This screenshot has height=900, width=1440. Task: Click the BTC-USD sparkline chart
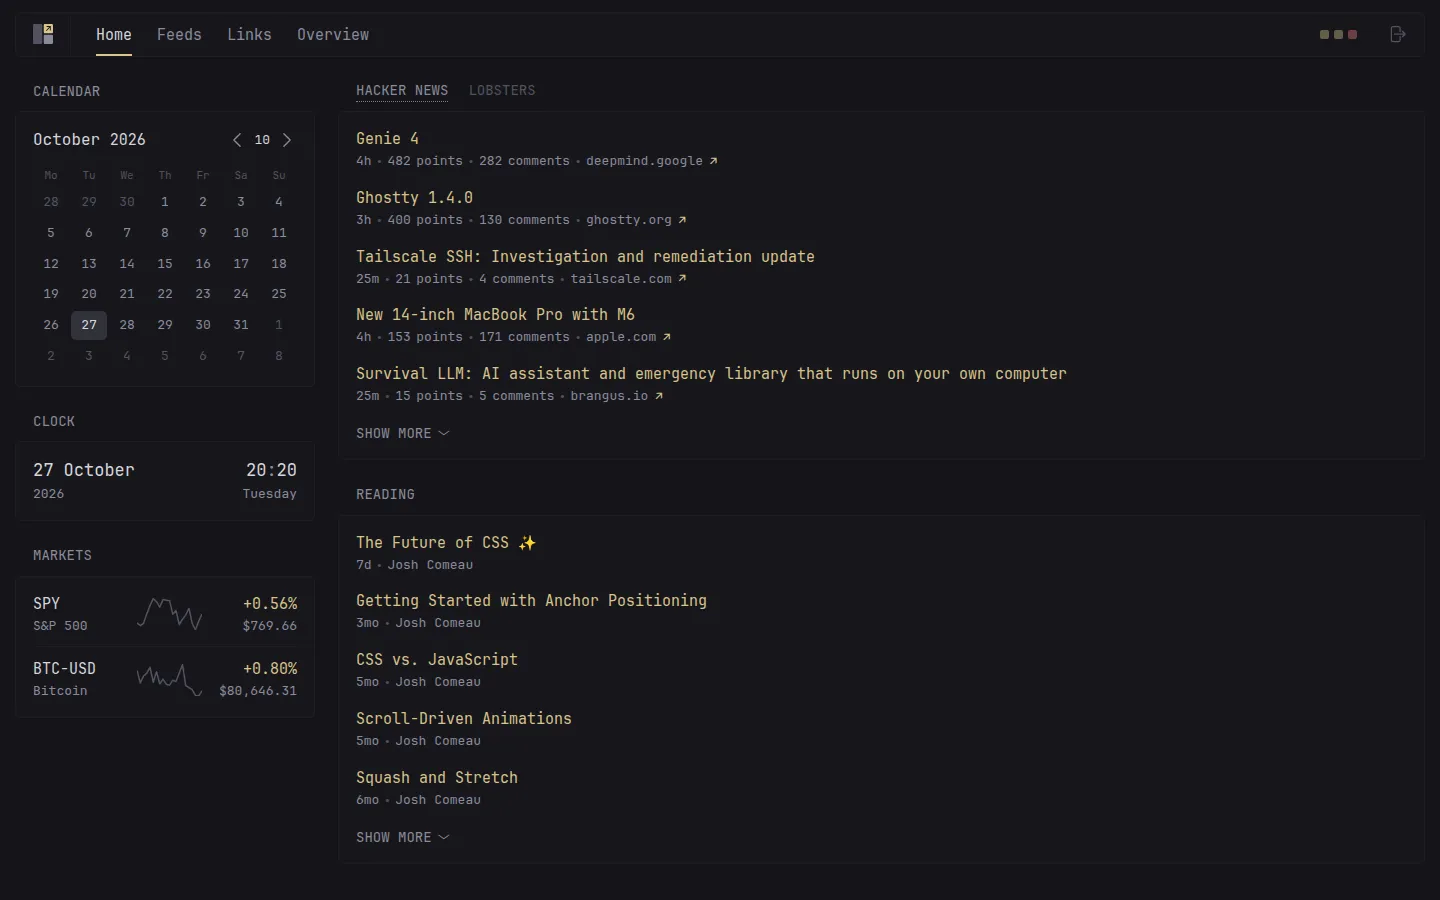click(170, 678)
